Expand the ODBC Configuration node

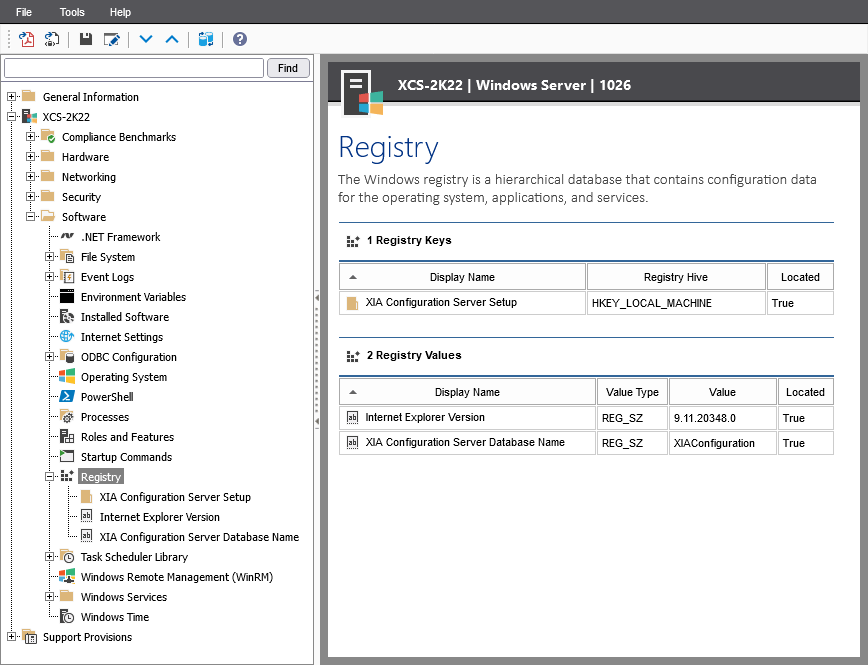click(x=49, y=357)
